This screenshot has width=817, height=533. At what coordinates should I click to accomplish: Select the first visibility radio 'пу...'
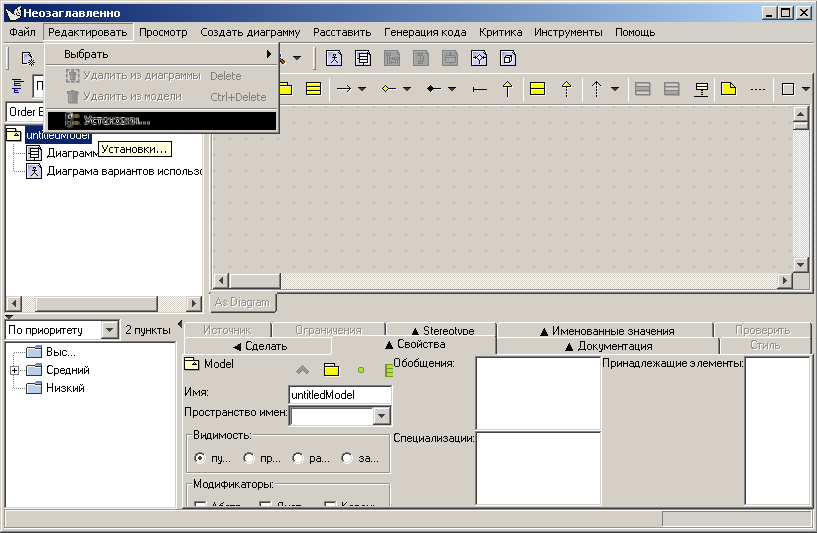click(x=199, y=458)
